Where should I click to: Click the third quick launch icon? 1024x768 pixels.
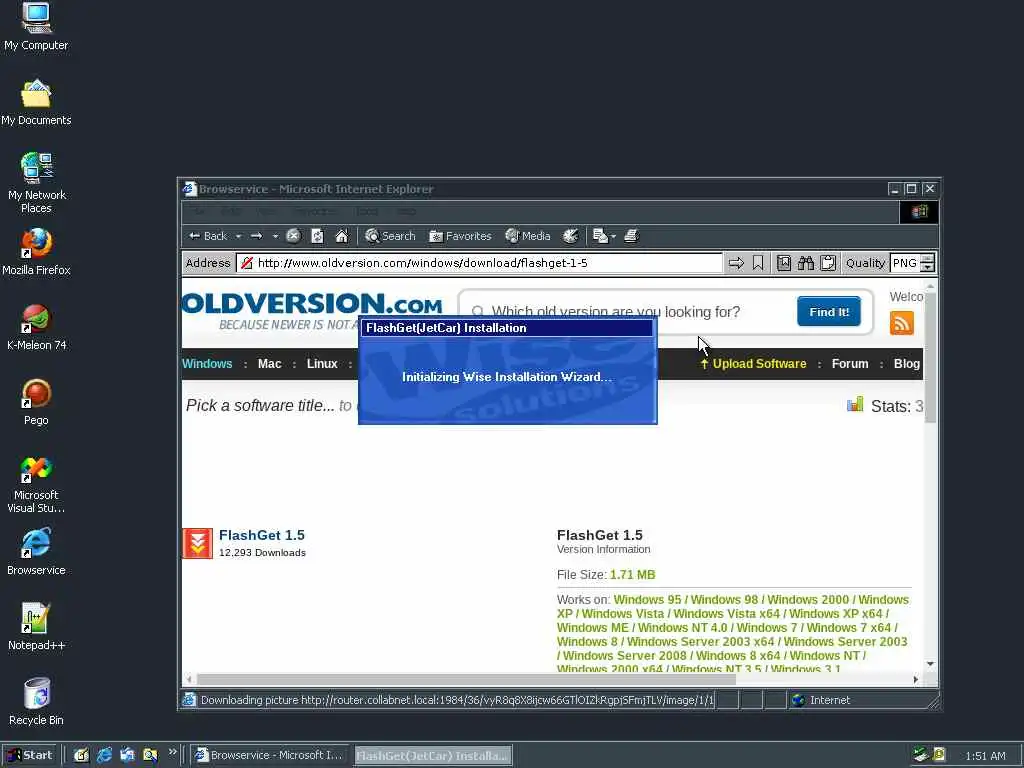pyautogui.click(x=127, y=756)
